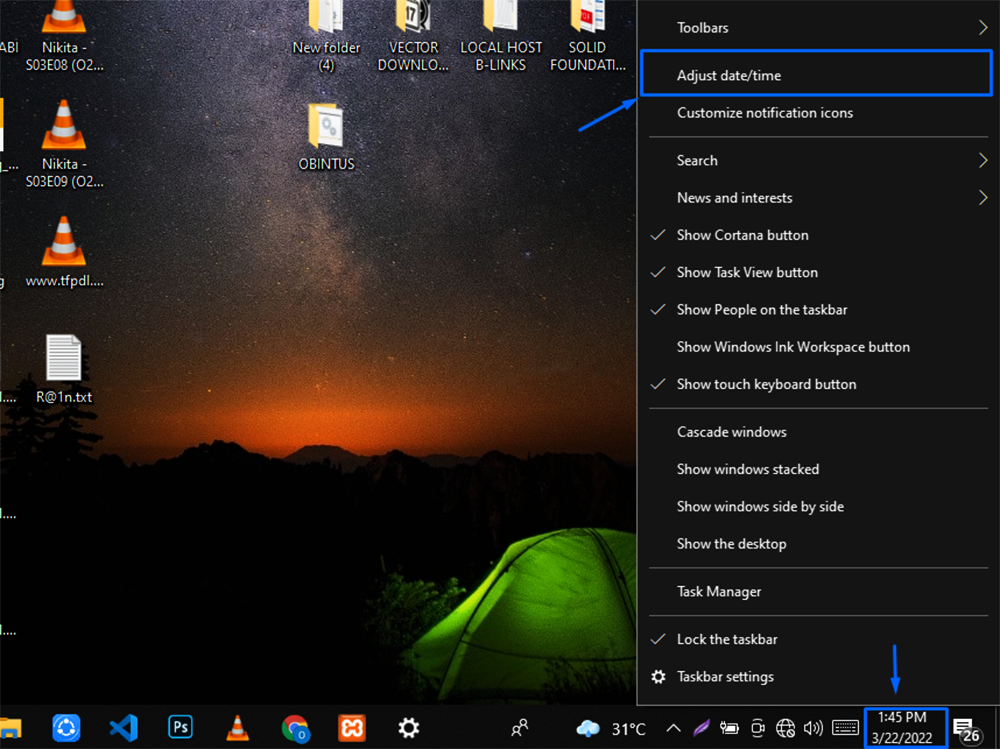Expand News and interests submenu
The height and width of the screenshot is (750, 1000).
[734, 198]
